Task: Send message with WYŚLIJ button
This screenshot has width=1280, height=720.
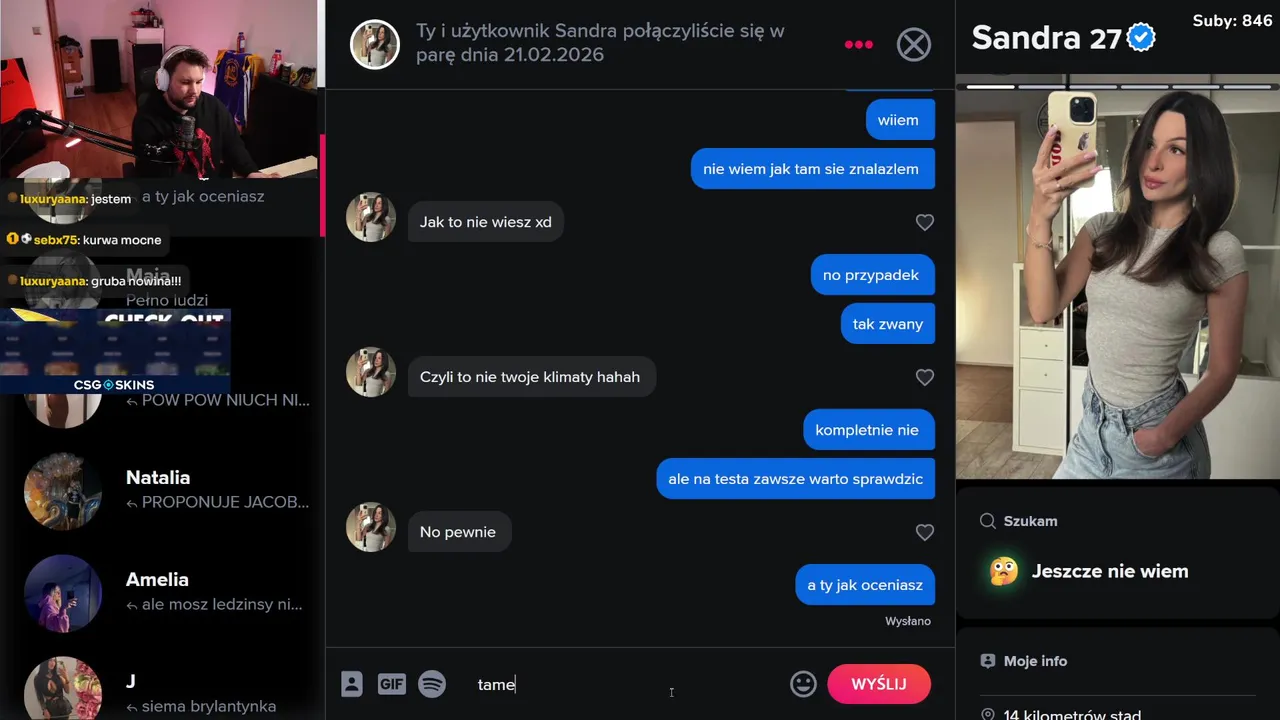Action: pos(879,684)
